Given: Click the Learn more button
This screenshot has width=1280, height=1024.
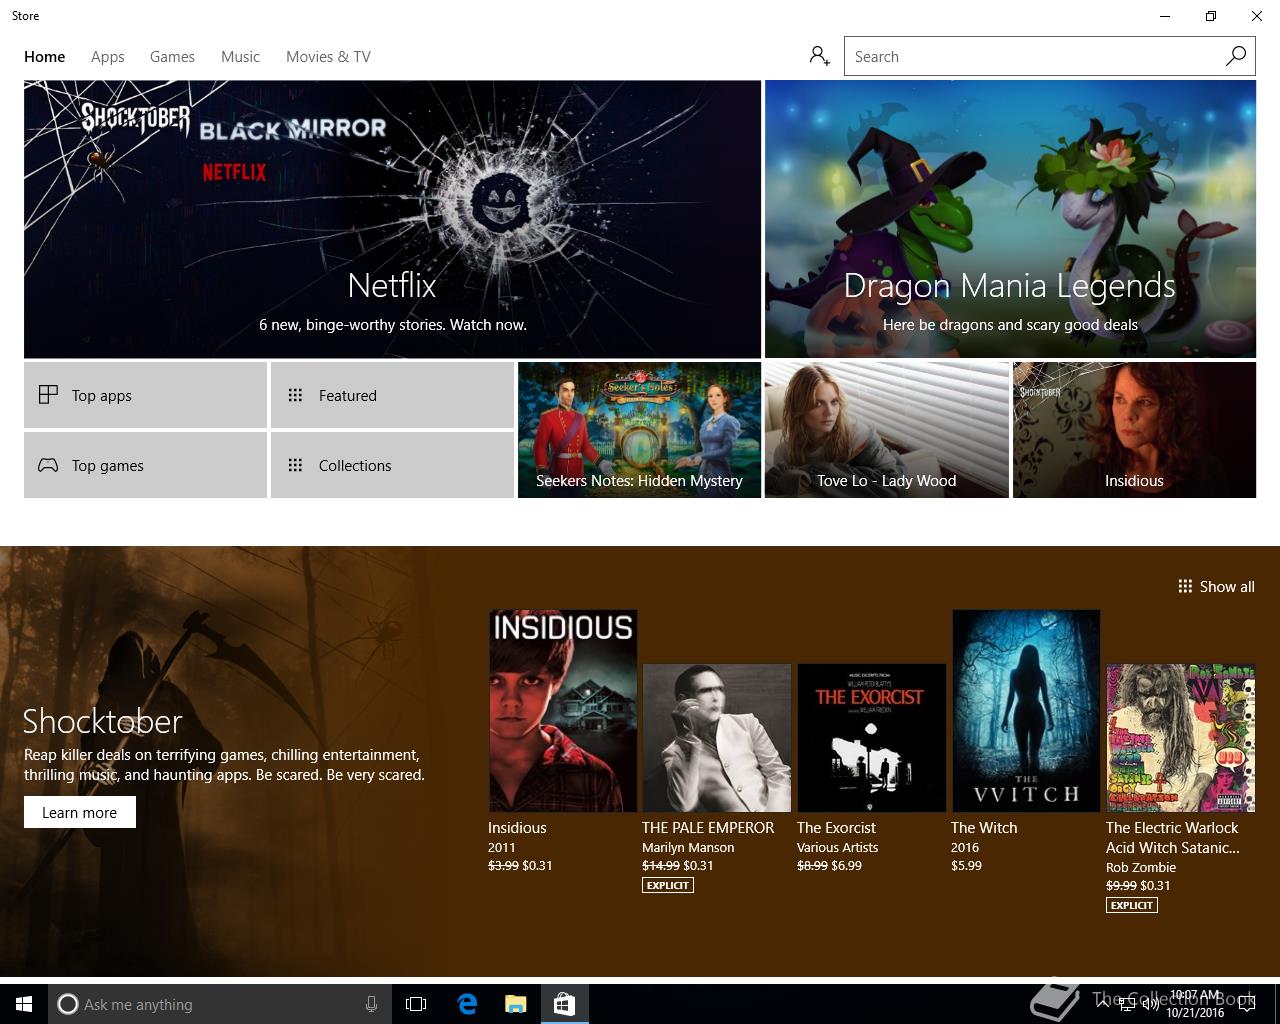Looking at the screenshot, I should coord(80,812).
